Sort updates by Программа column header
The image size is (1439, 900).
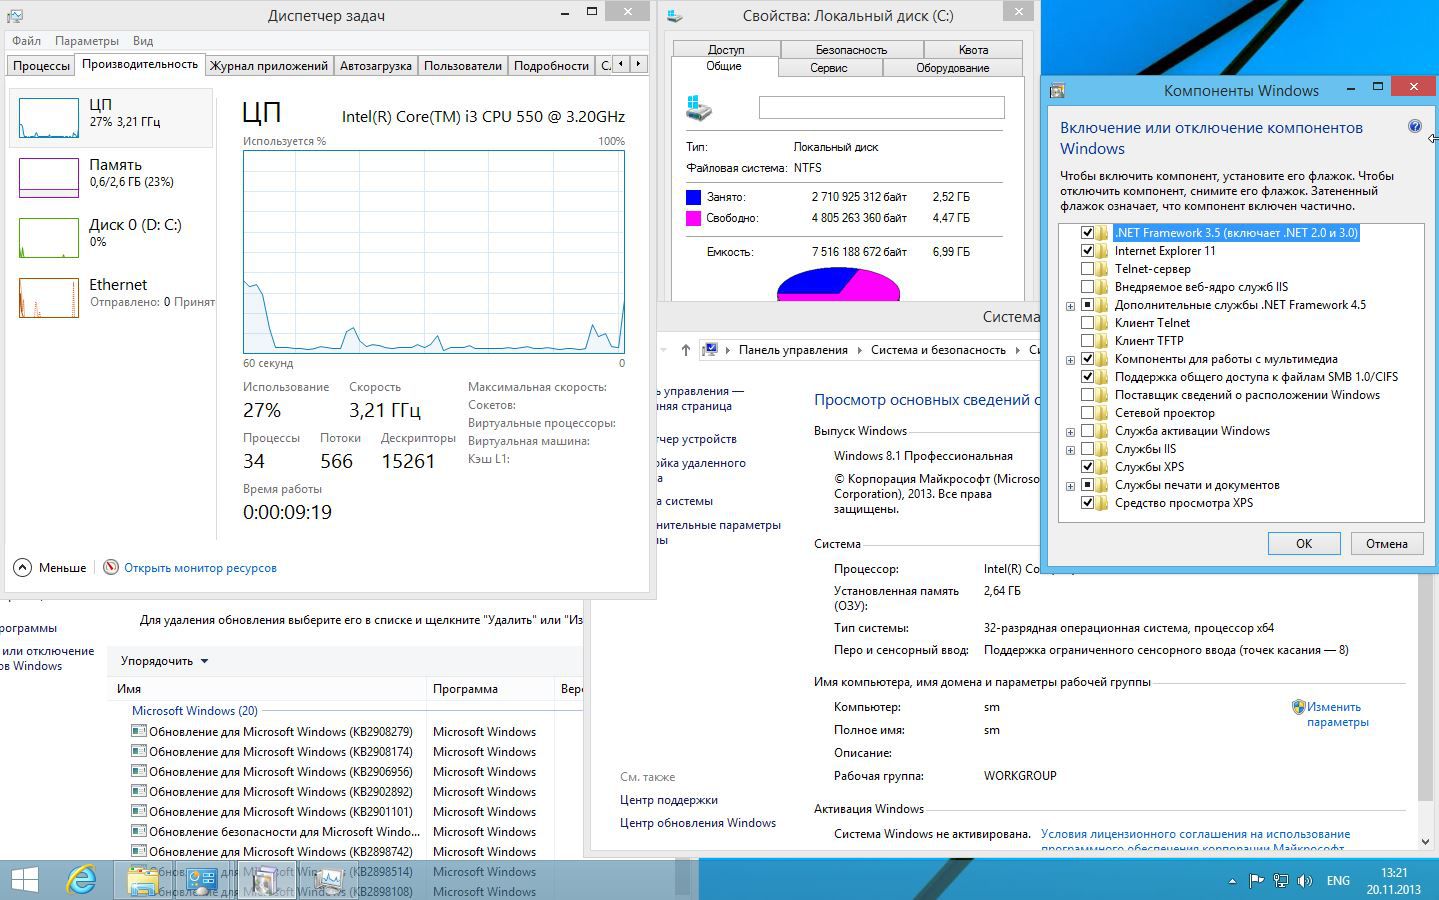(491, 689)
